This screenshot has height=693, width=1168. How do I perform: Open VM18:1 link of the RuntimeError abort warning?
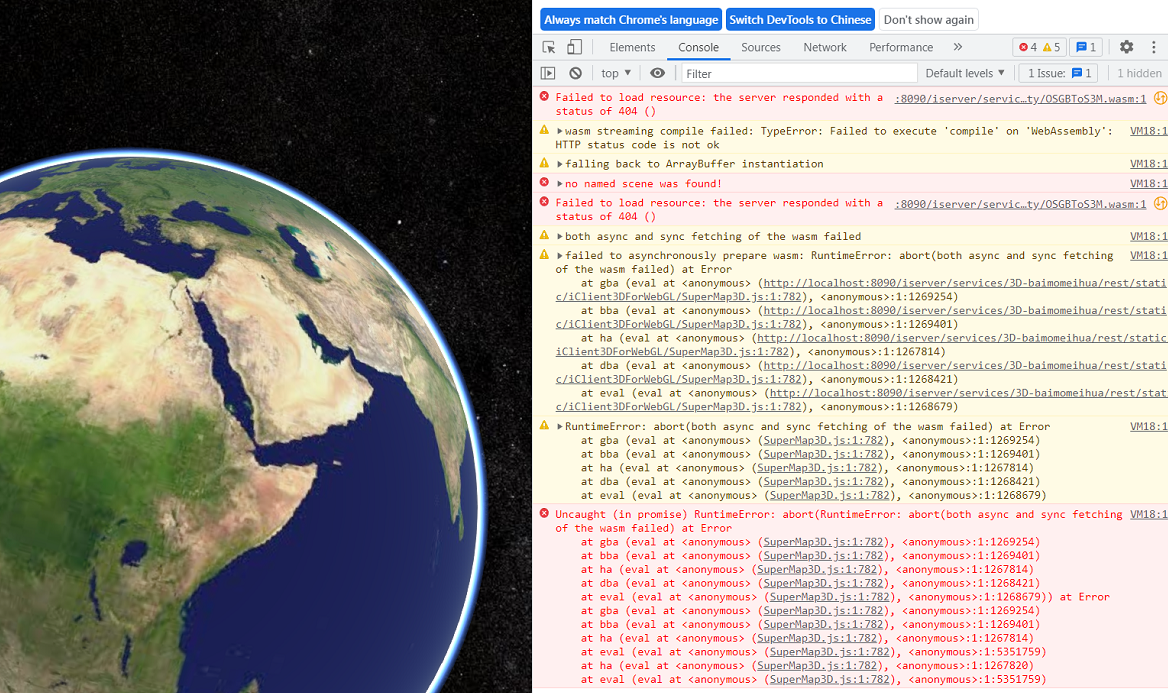pyautogui.click(x=1149, y=427)
